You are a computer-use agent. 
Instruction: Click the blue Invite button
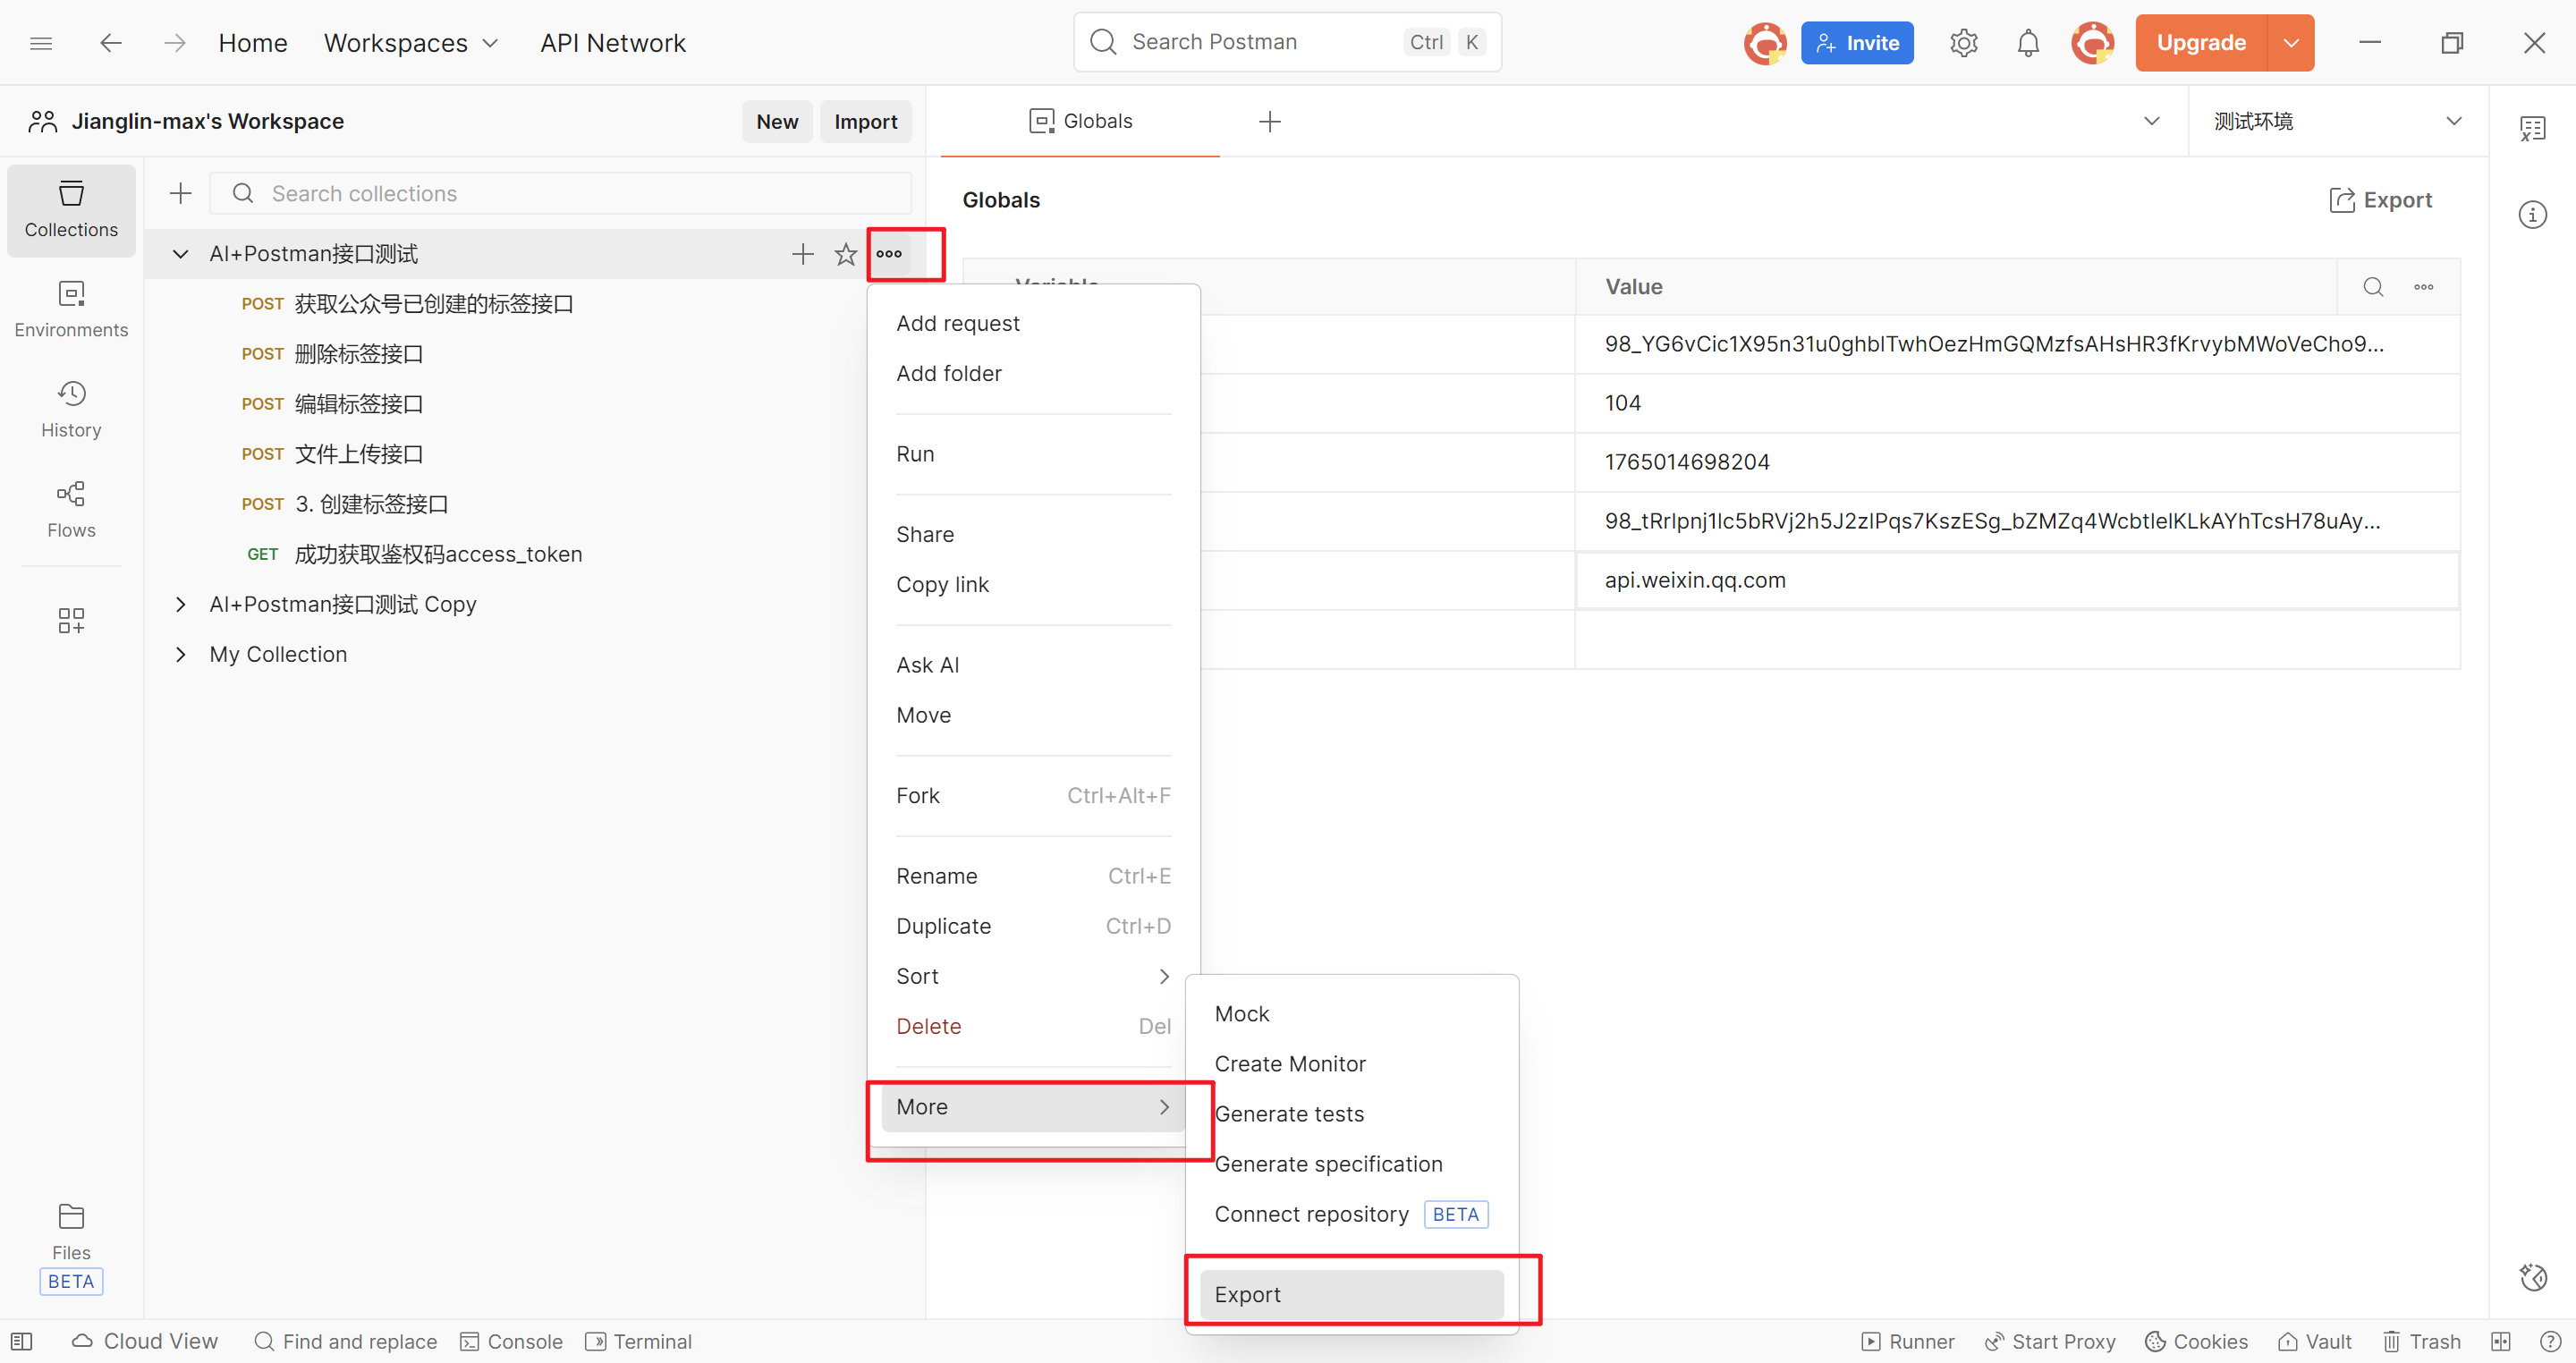point(1857,43)
